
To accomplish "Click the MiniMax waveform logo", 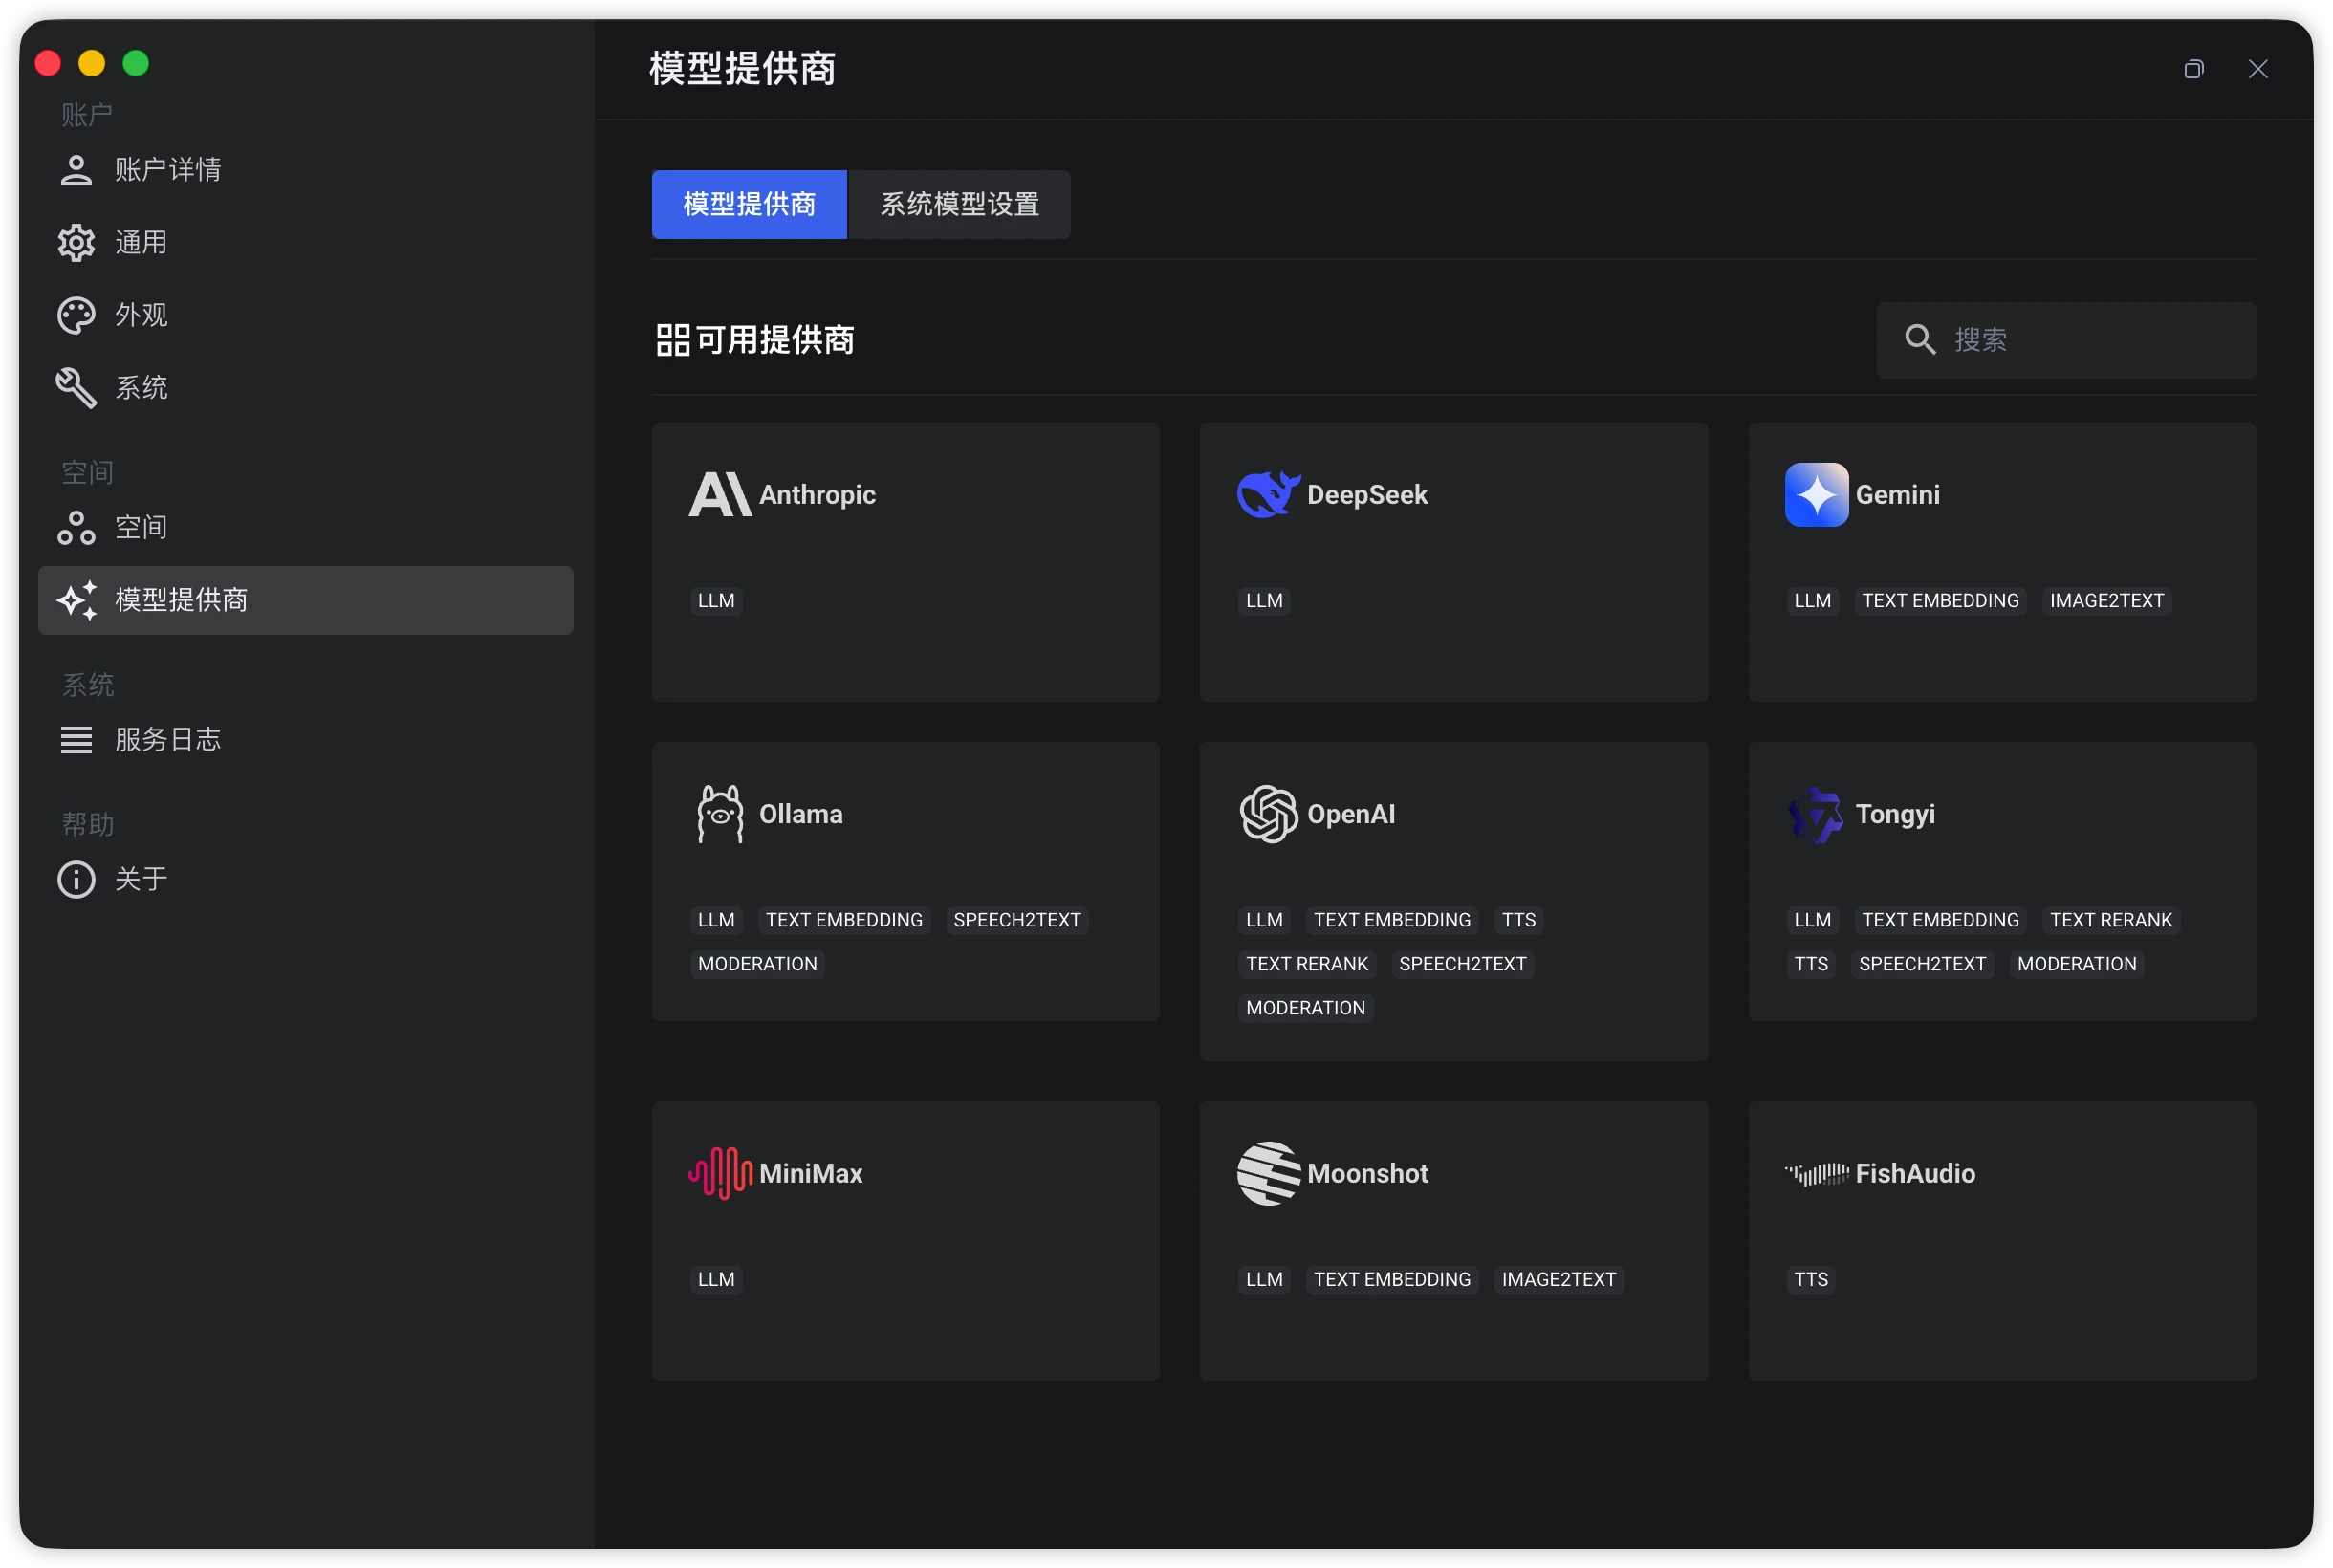I will (720, 1173).
